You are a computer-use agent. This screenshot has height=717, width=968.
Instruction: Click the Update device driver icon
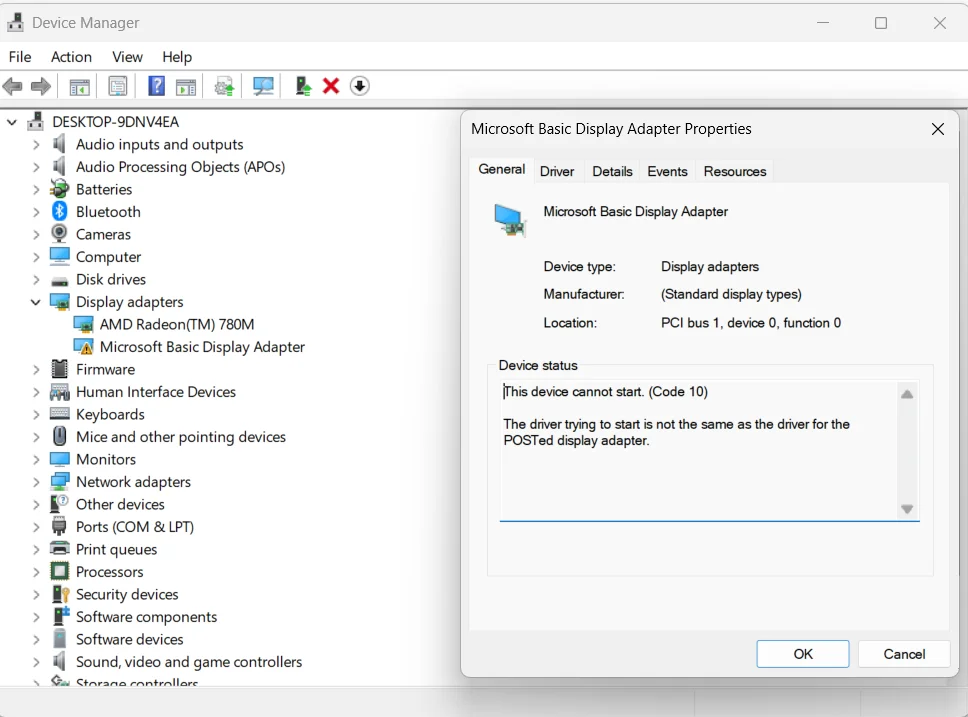224,86
